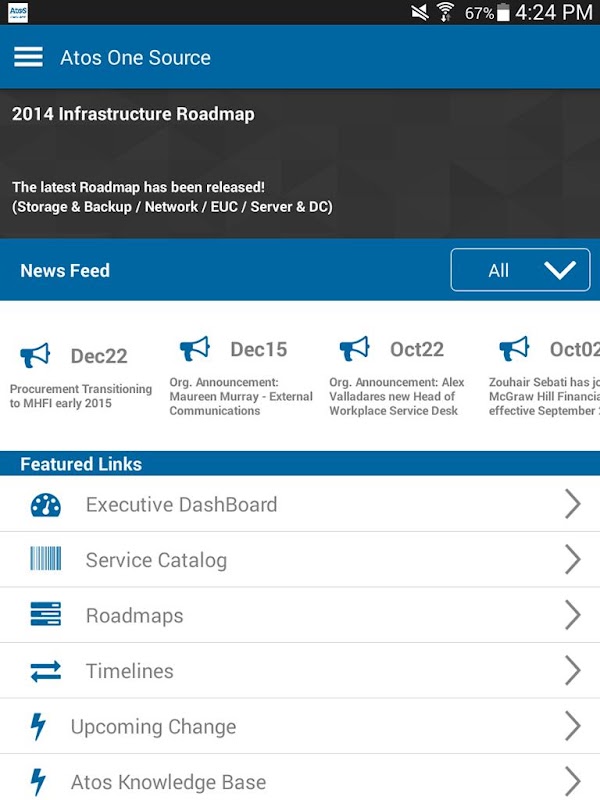Tap the 4:24 PM clock
The image size is (600, 800).
[554, 12]
